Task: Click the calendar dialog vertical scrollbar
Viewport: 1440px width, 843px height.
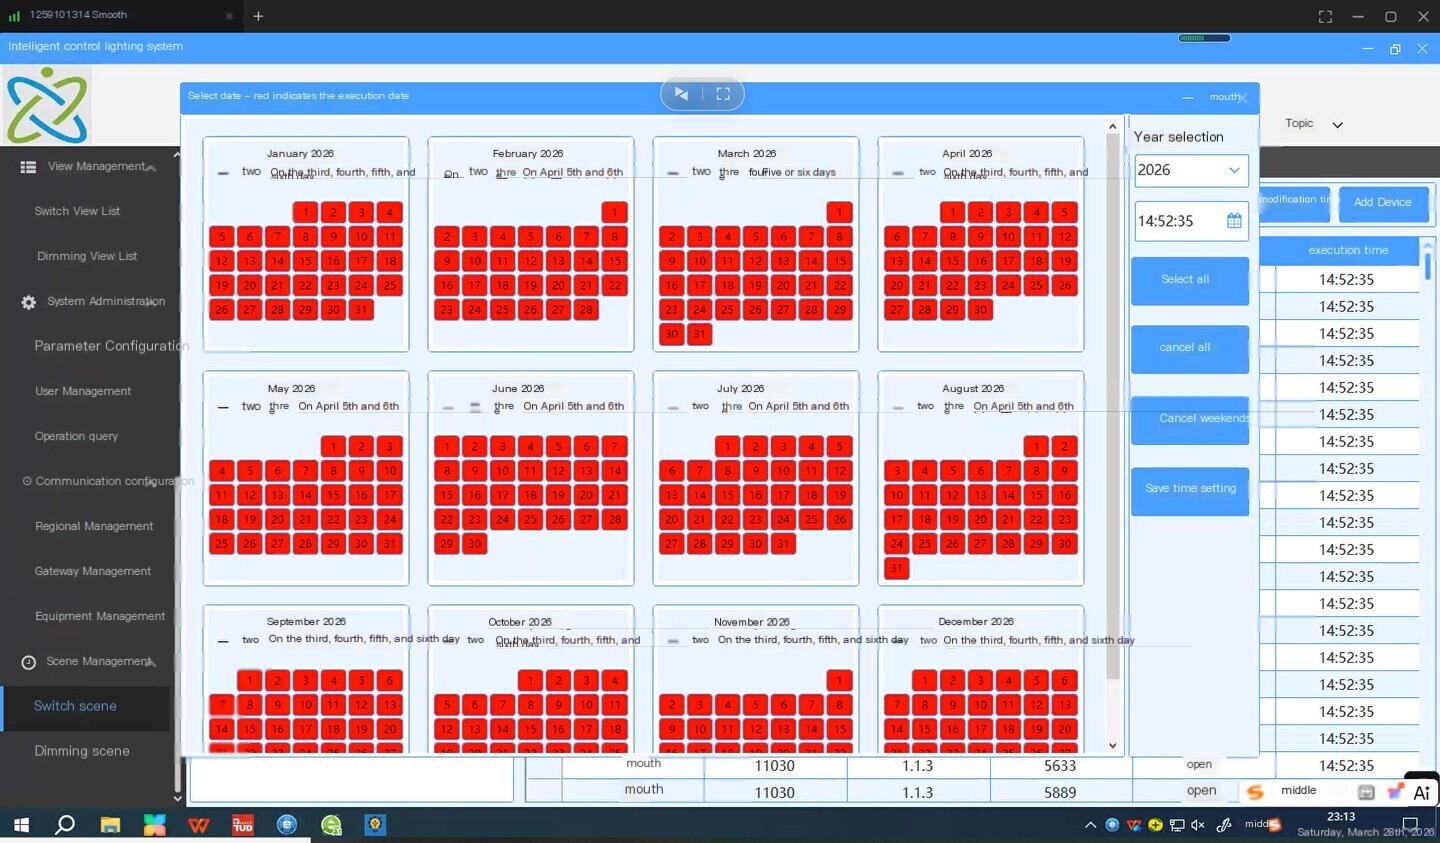Action: 1112,405
